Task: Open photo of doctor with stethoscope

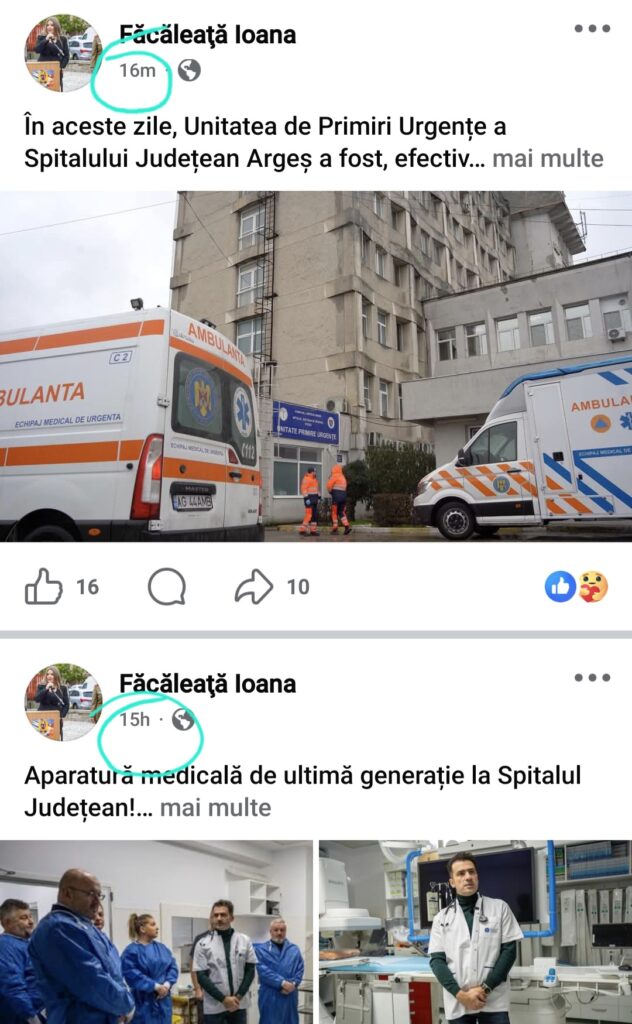Action: (475, 932)
